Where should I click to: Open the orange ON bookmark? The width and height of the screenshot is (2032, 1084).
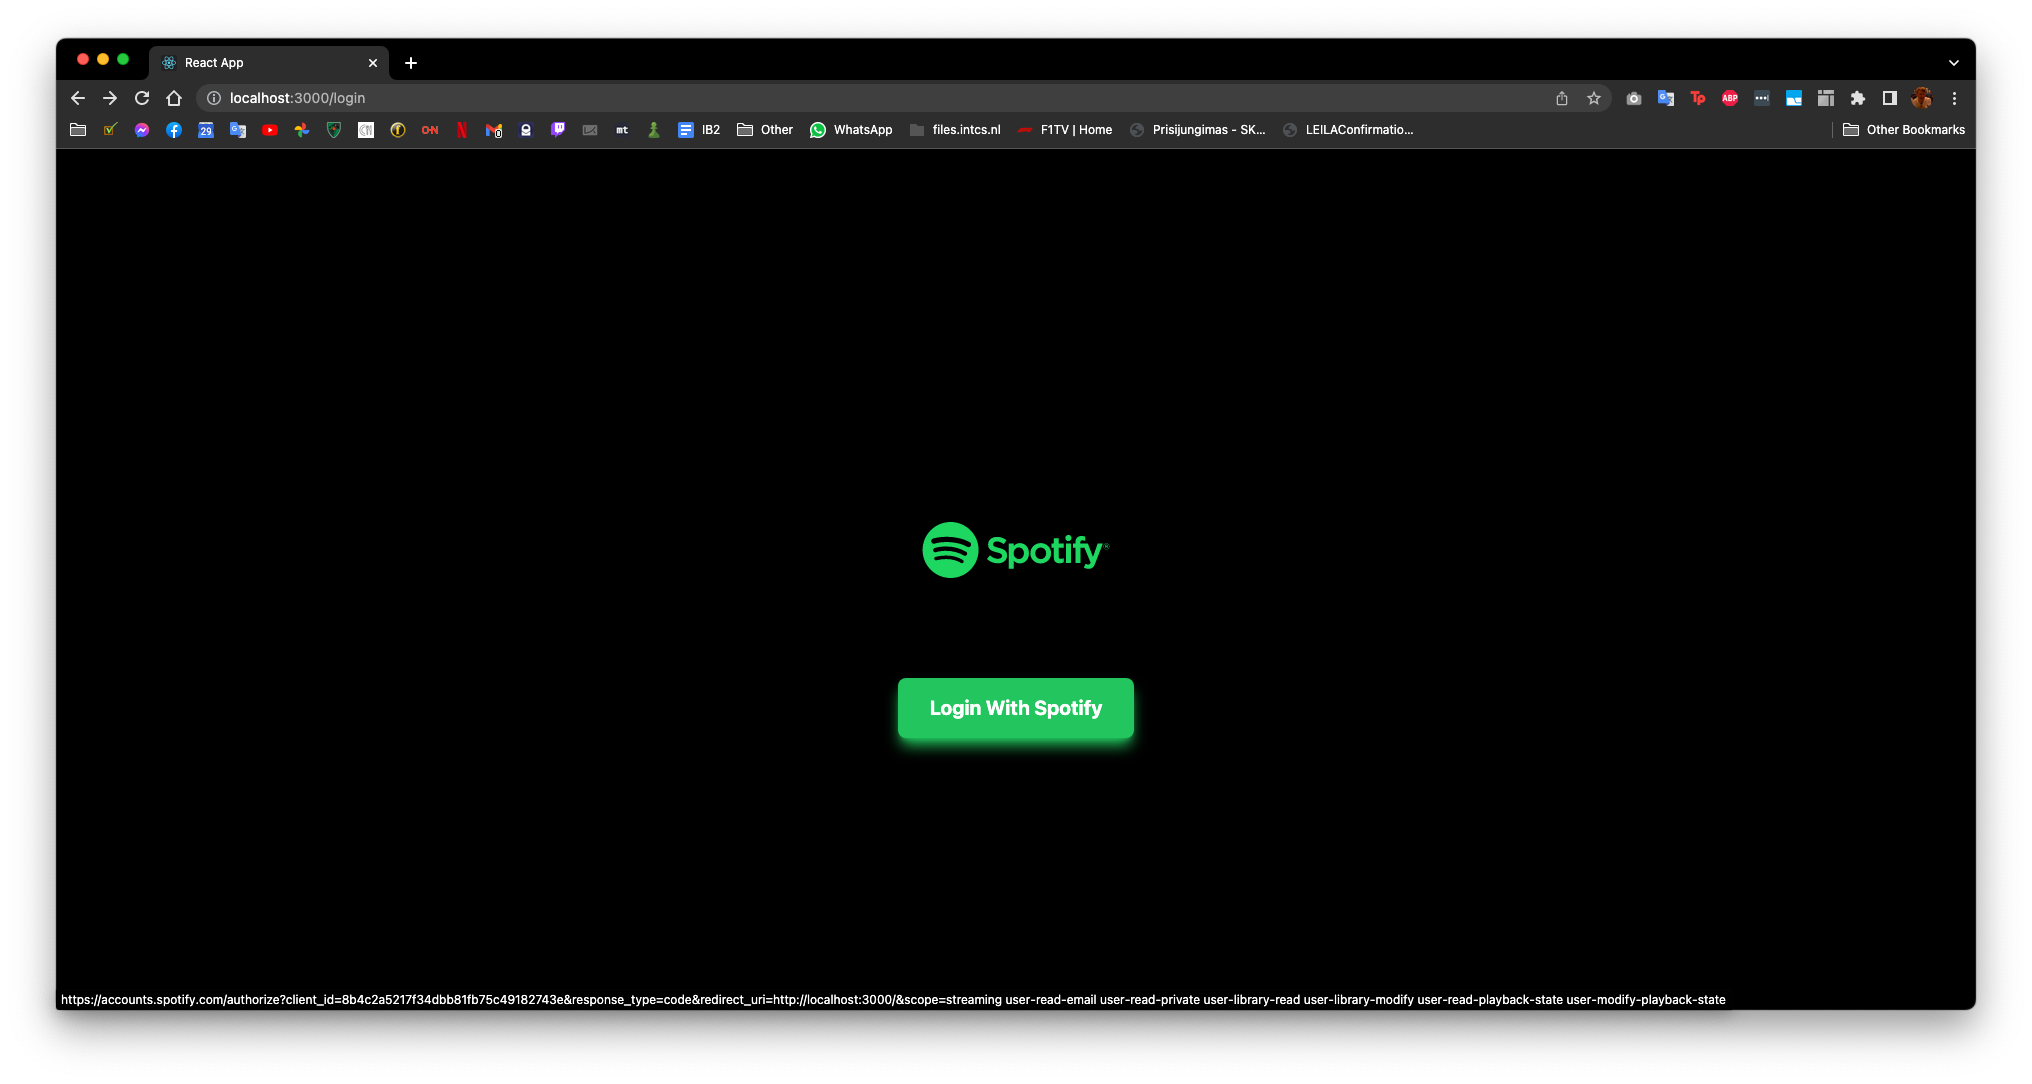pyautogui.click(x=430, y=130)
